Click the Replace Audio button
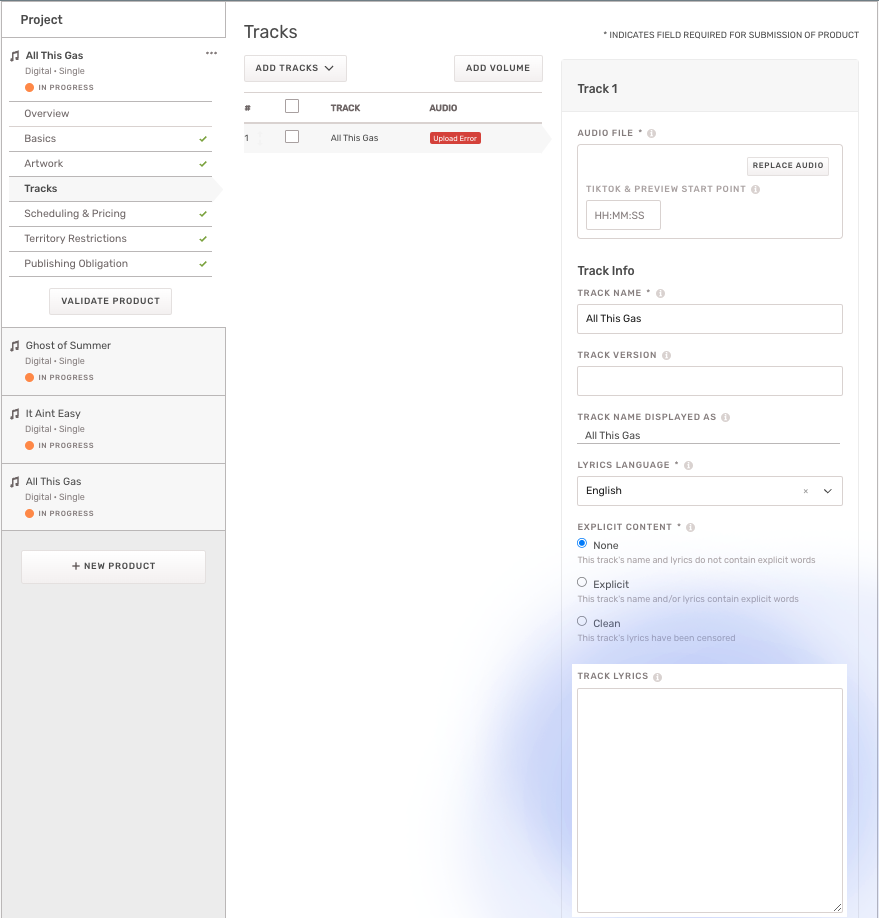The image size is (879, 918). 787,166
